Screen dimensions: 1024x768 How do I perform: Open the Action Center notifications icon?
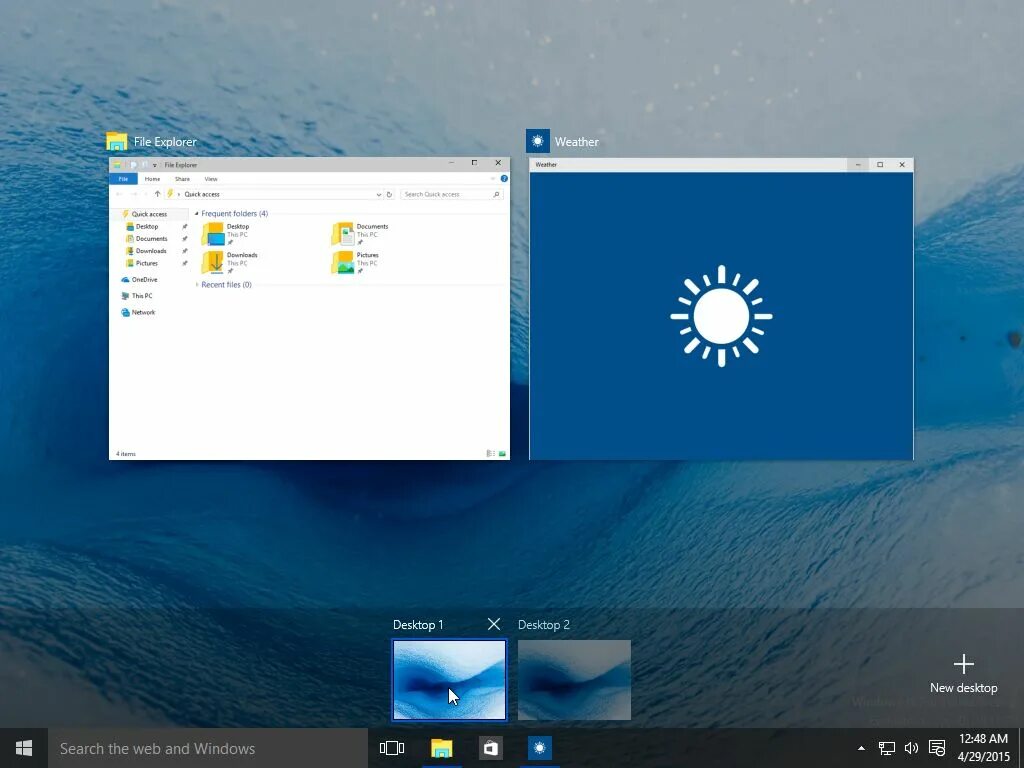click(x=936, y=748)
